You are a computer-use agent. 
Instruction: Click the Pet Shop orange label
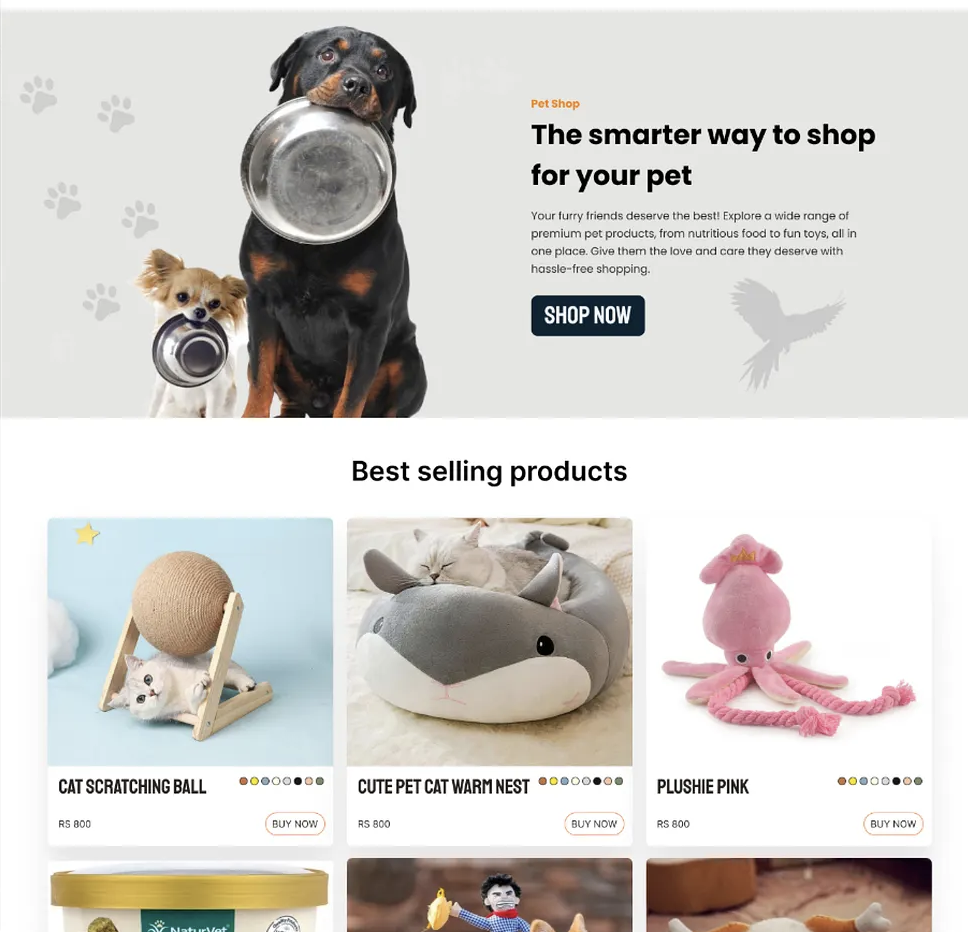coord(555,104)
